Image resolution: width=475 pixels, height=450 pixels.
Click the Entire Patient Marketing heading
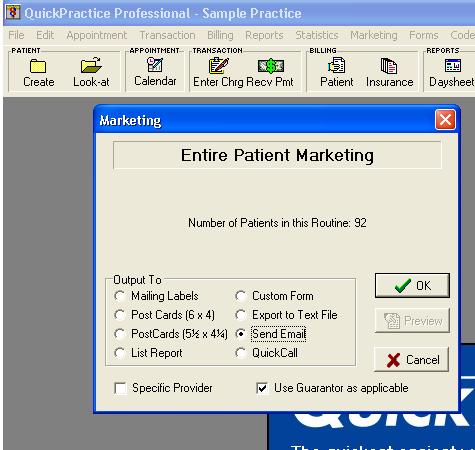(277, 155)
